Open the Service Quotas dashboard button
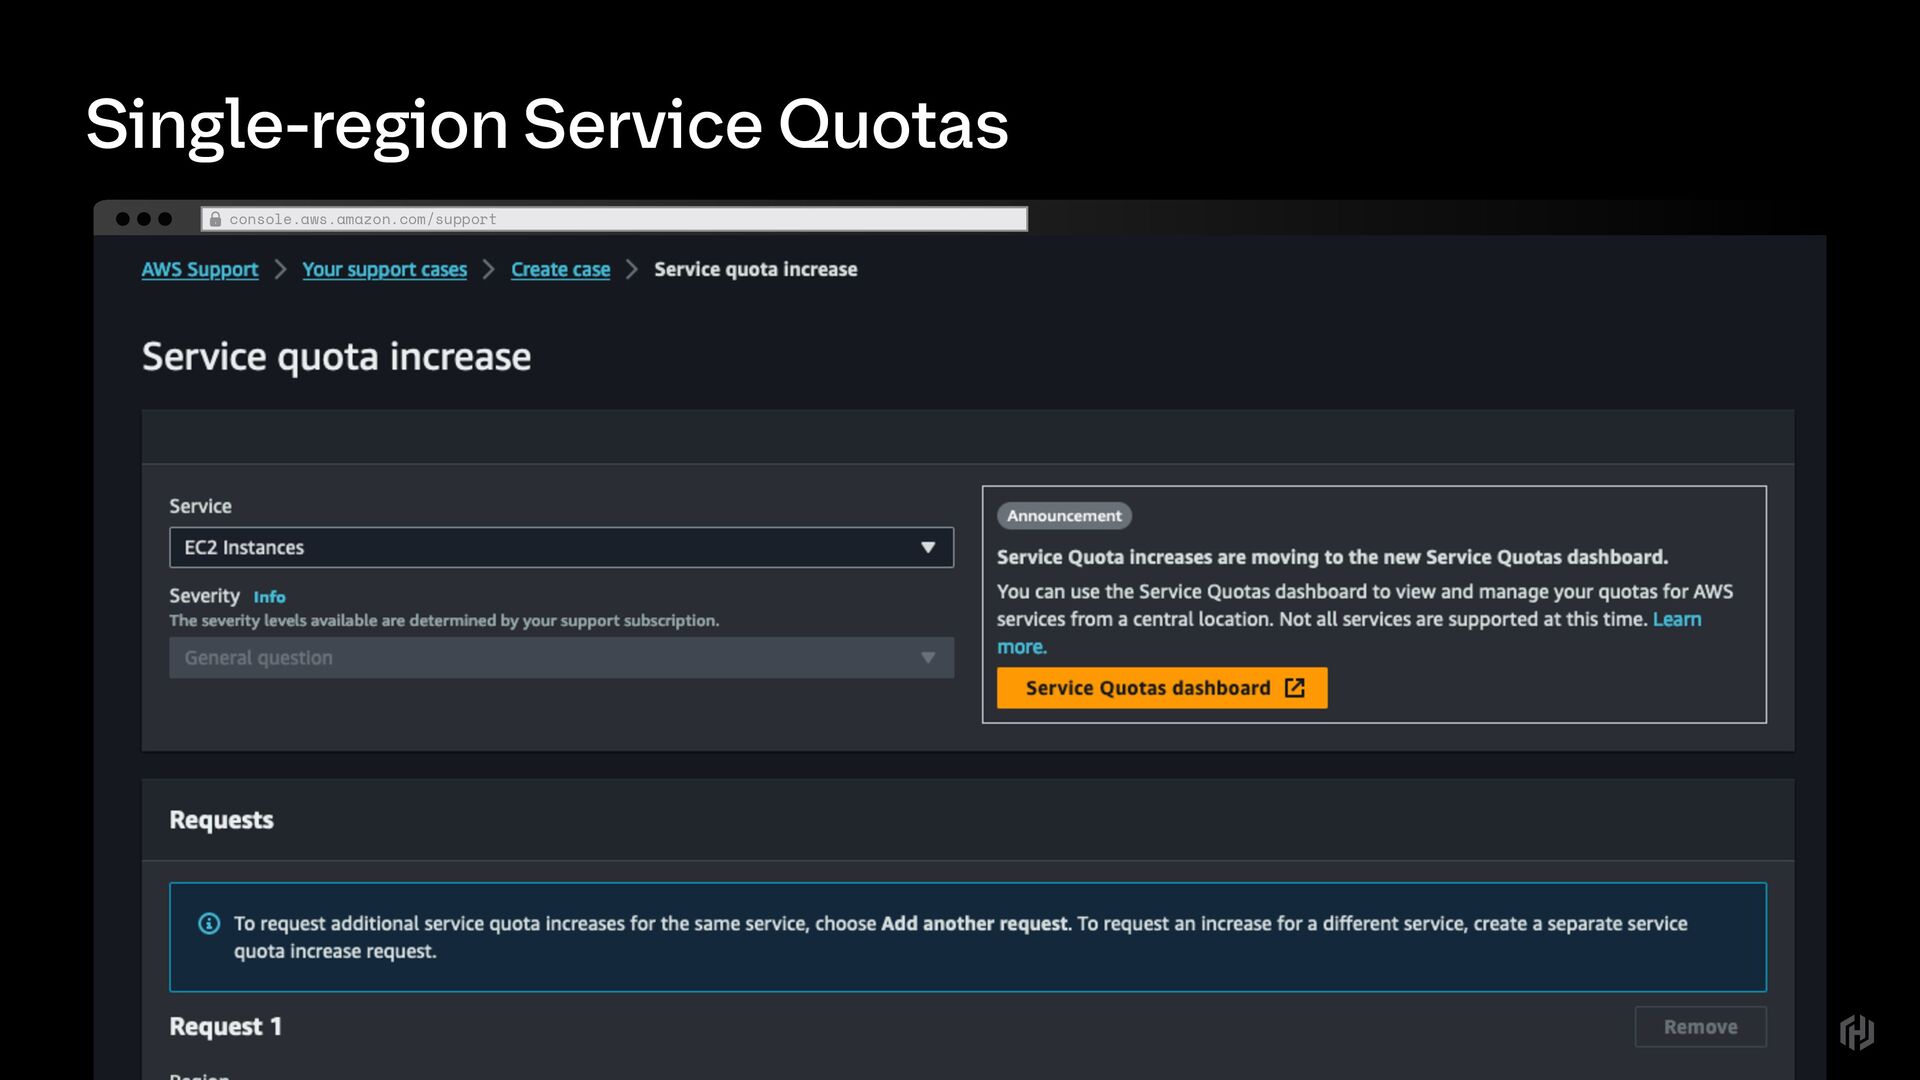1920x1080 pixels. [1162, 688]
